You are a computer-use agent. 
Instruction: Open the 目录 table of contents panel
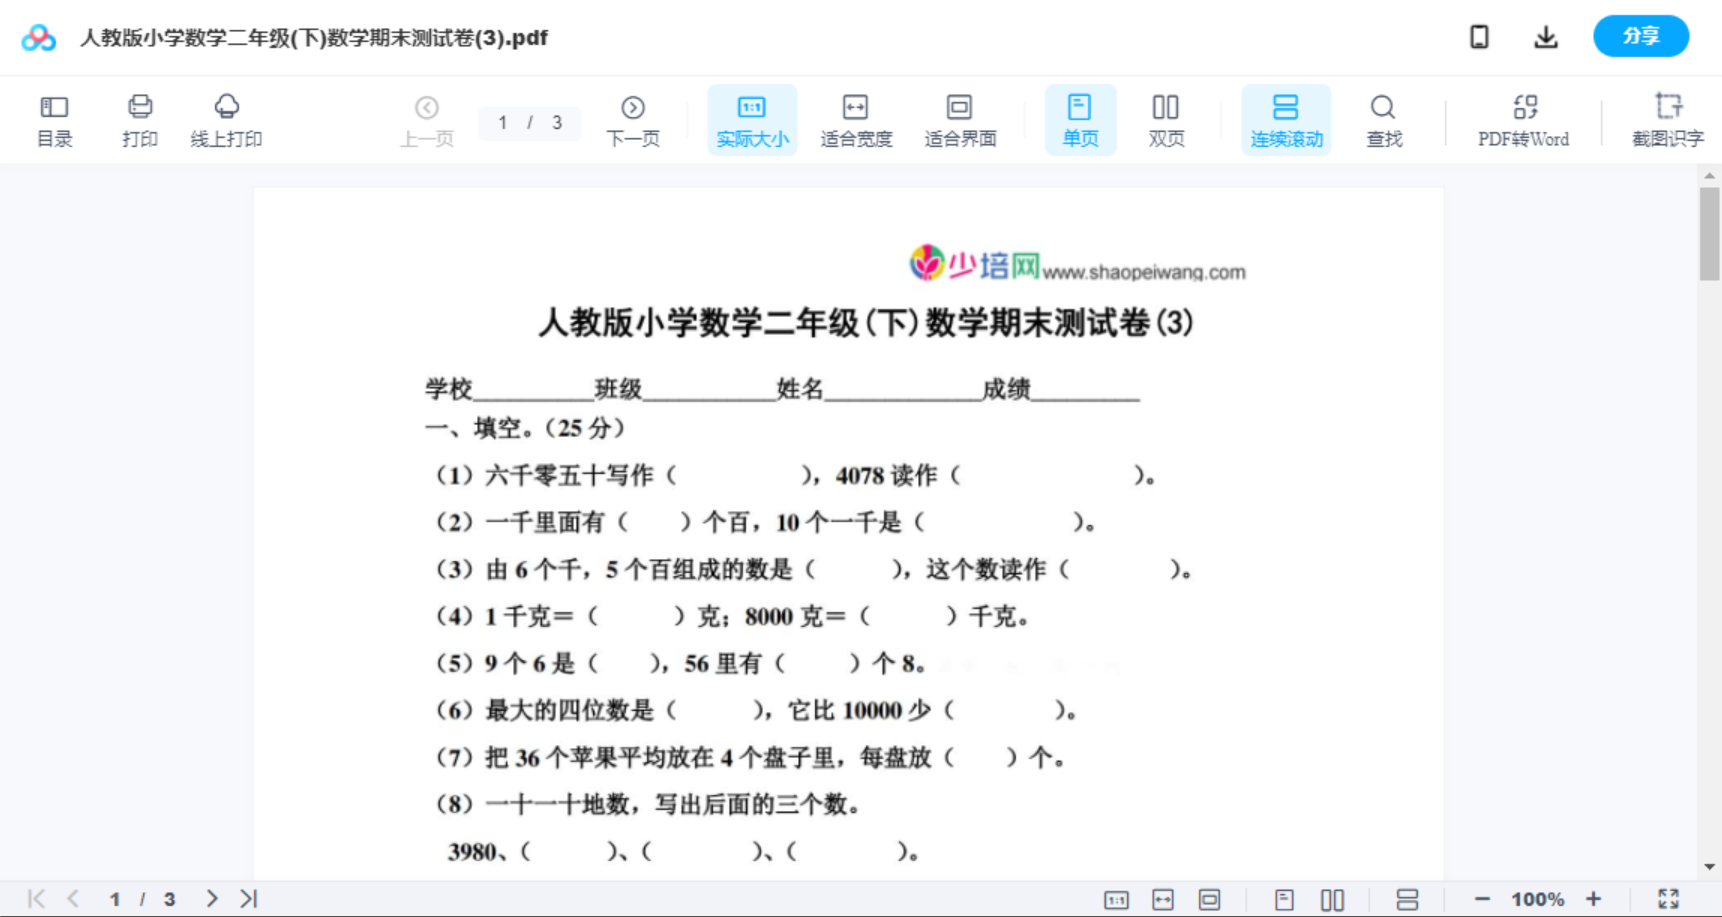(x=54, y=119)
